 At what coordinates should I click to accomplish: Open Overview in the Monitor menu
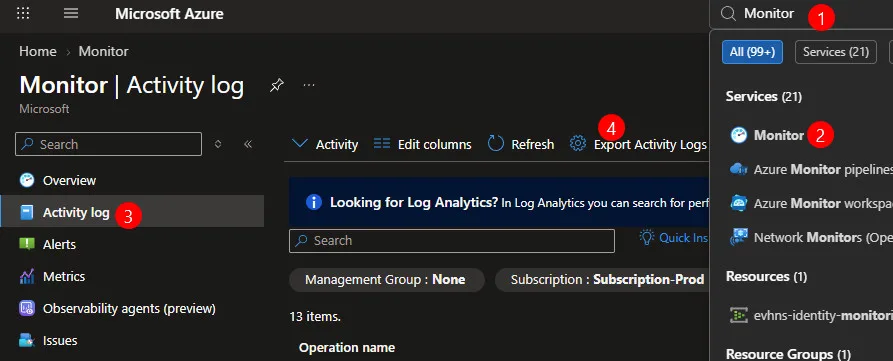coord(69,180)
